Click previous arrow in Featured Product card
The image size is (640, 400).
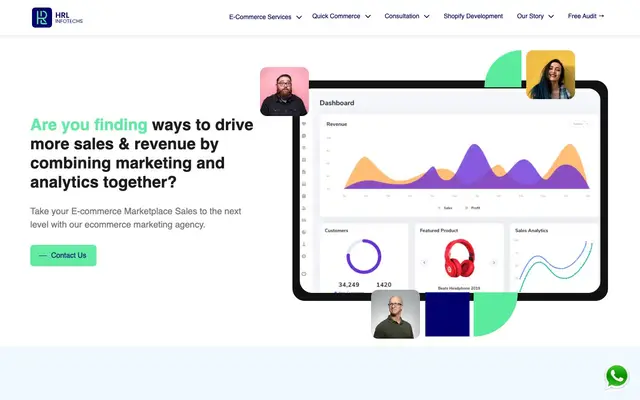point(424,262)
